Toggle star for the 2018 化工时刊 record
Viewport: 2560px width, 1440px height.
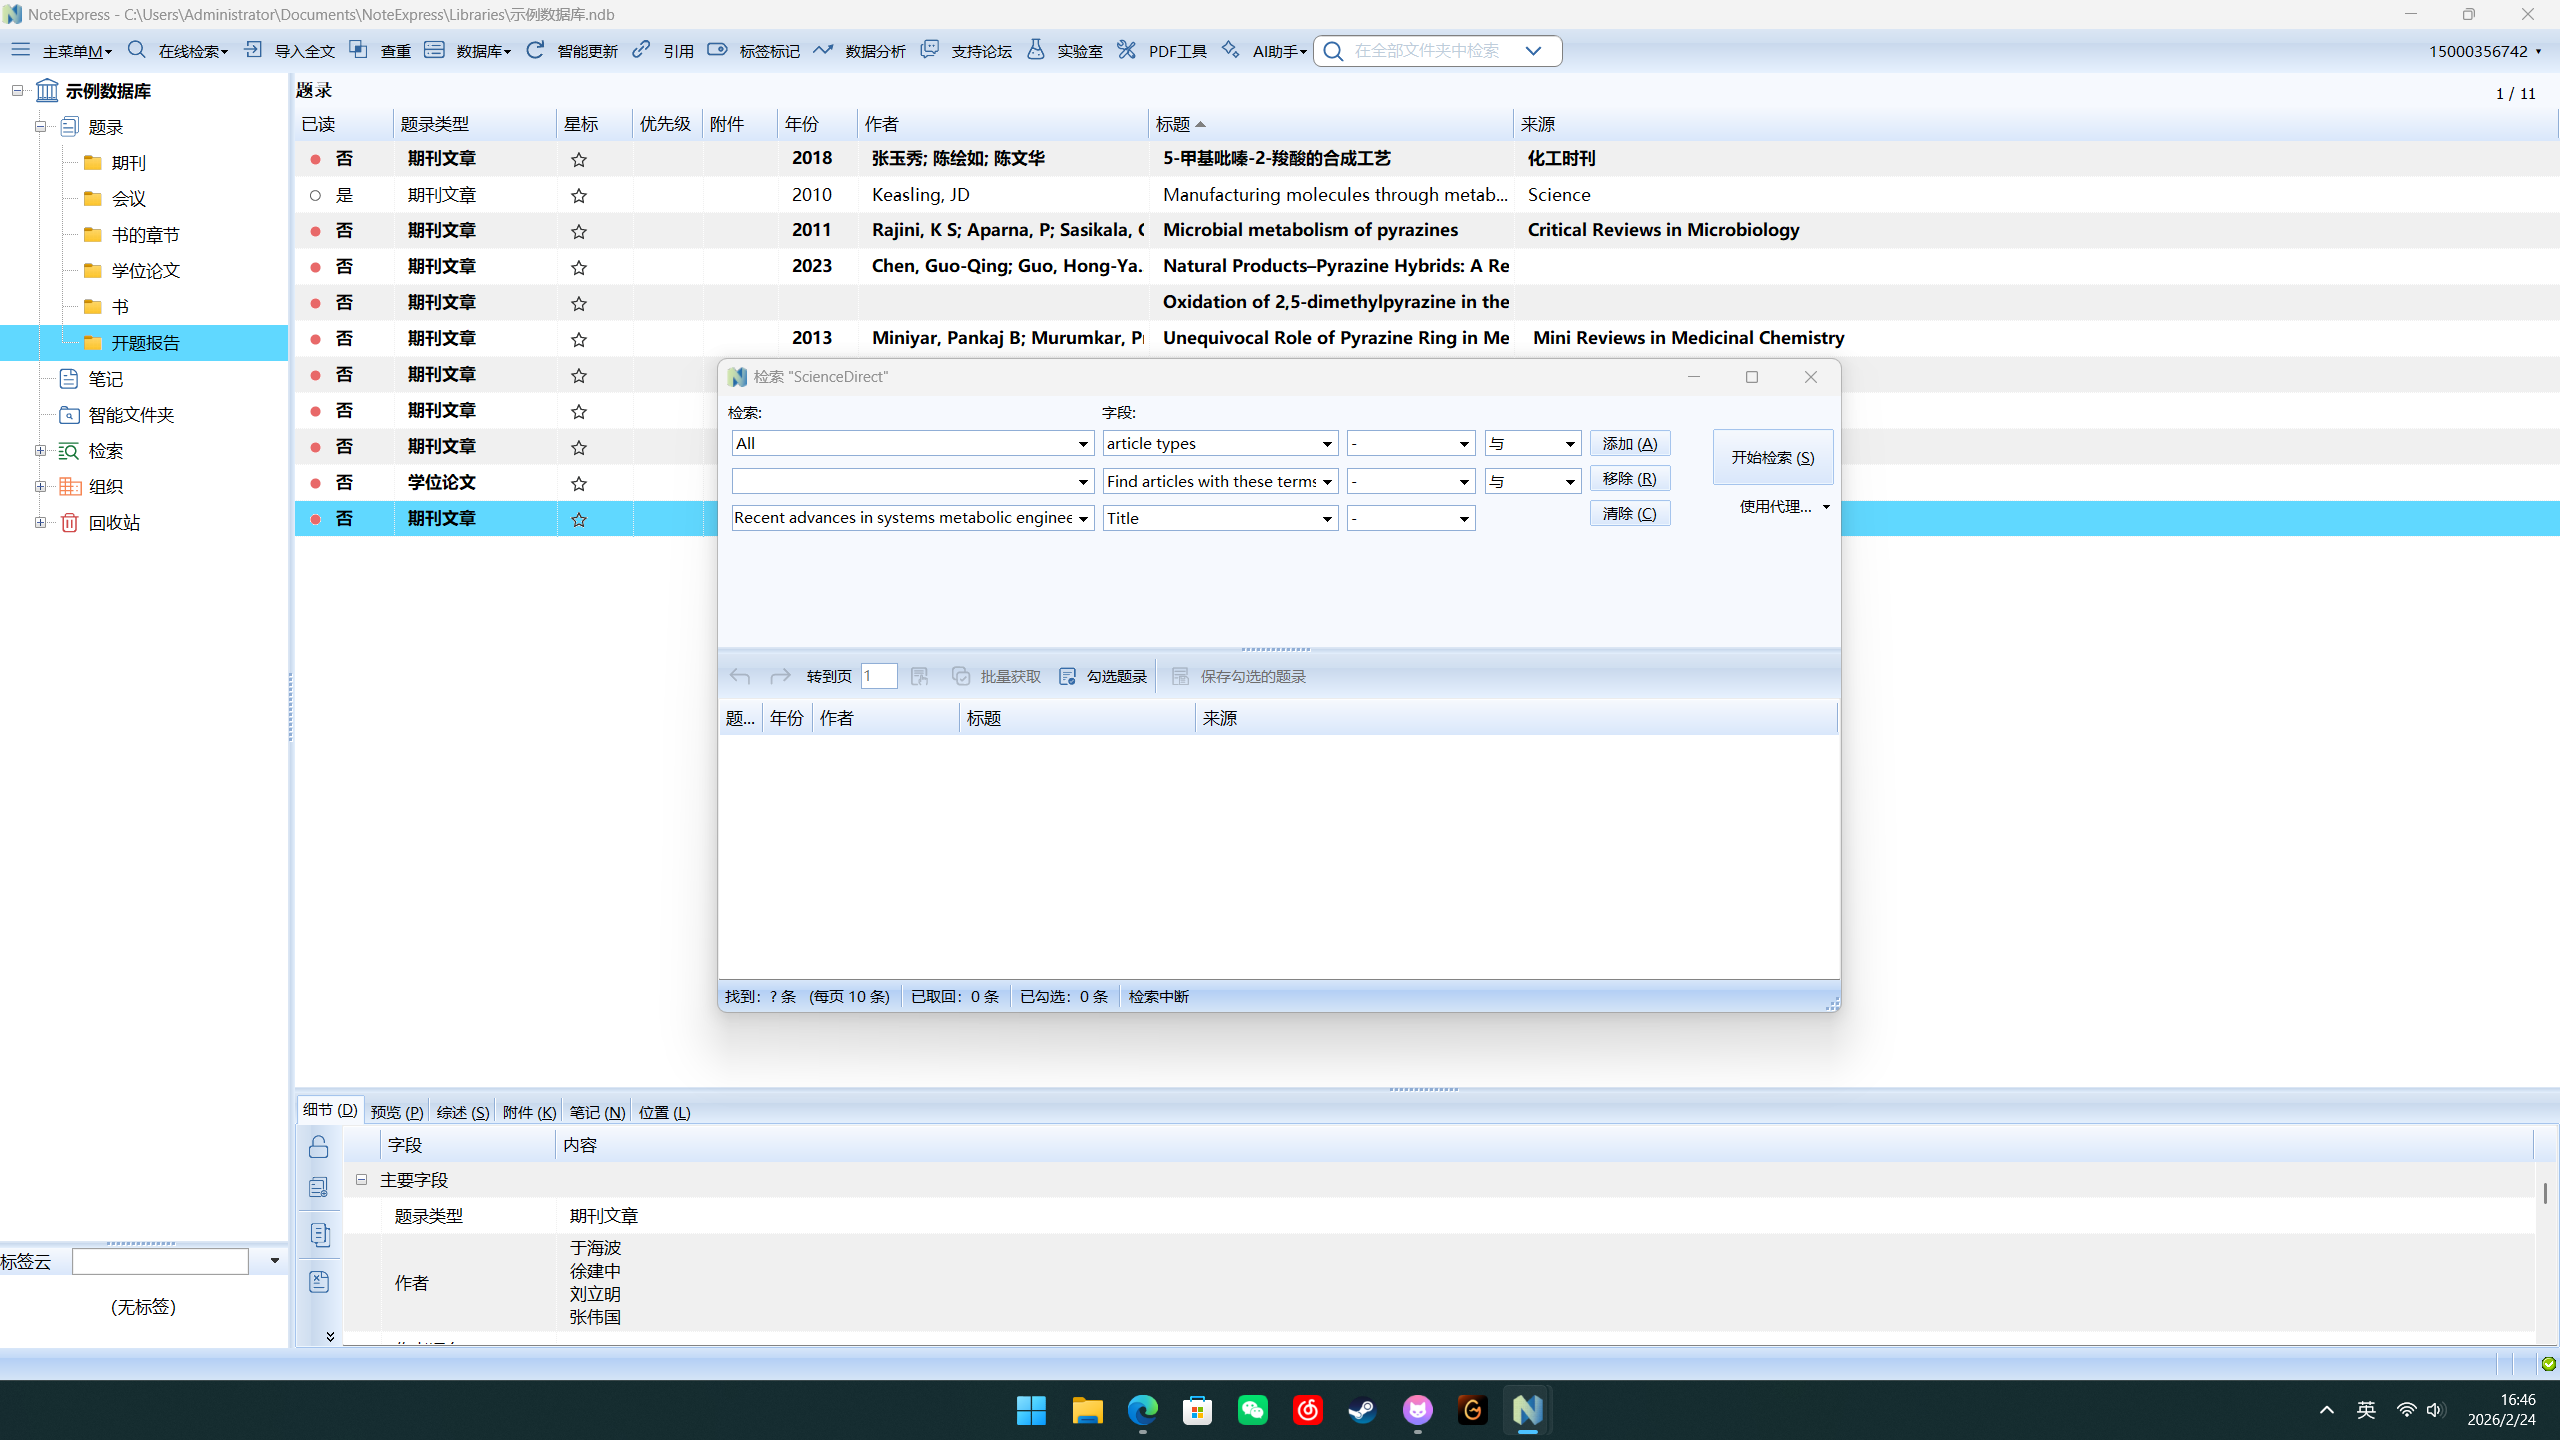579,159
